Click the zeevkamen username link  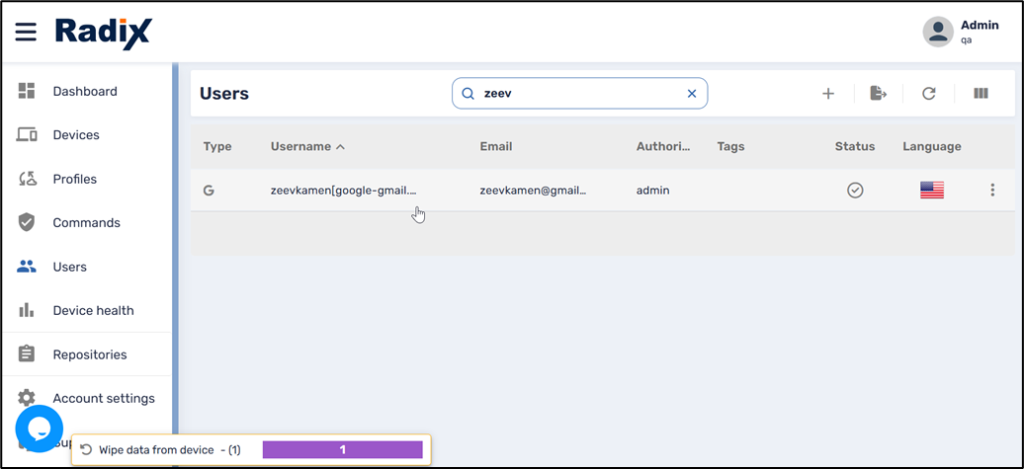click(343, 190)
